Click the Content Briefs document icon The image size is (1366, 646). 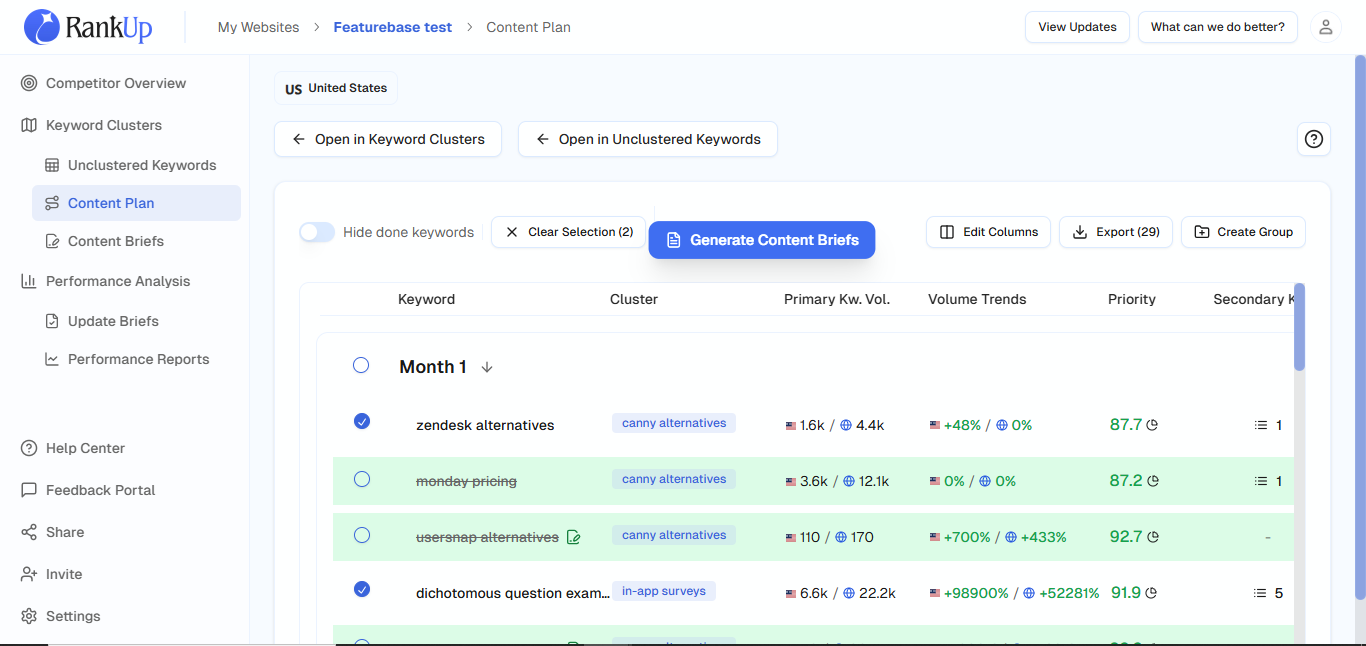[52, 241]
